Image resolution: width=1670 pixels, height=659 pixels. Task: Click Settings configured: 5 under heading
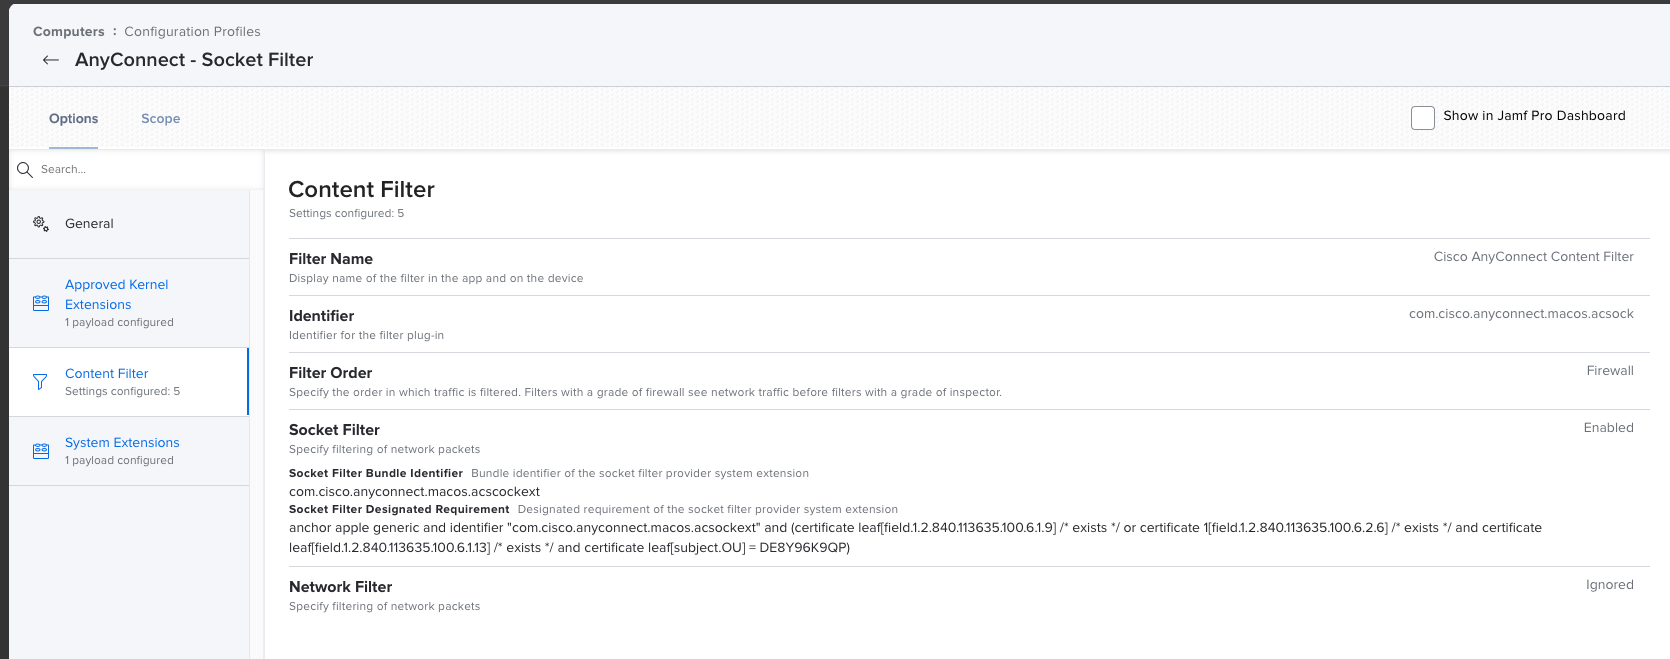[x=346, y=214]
